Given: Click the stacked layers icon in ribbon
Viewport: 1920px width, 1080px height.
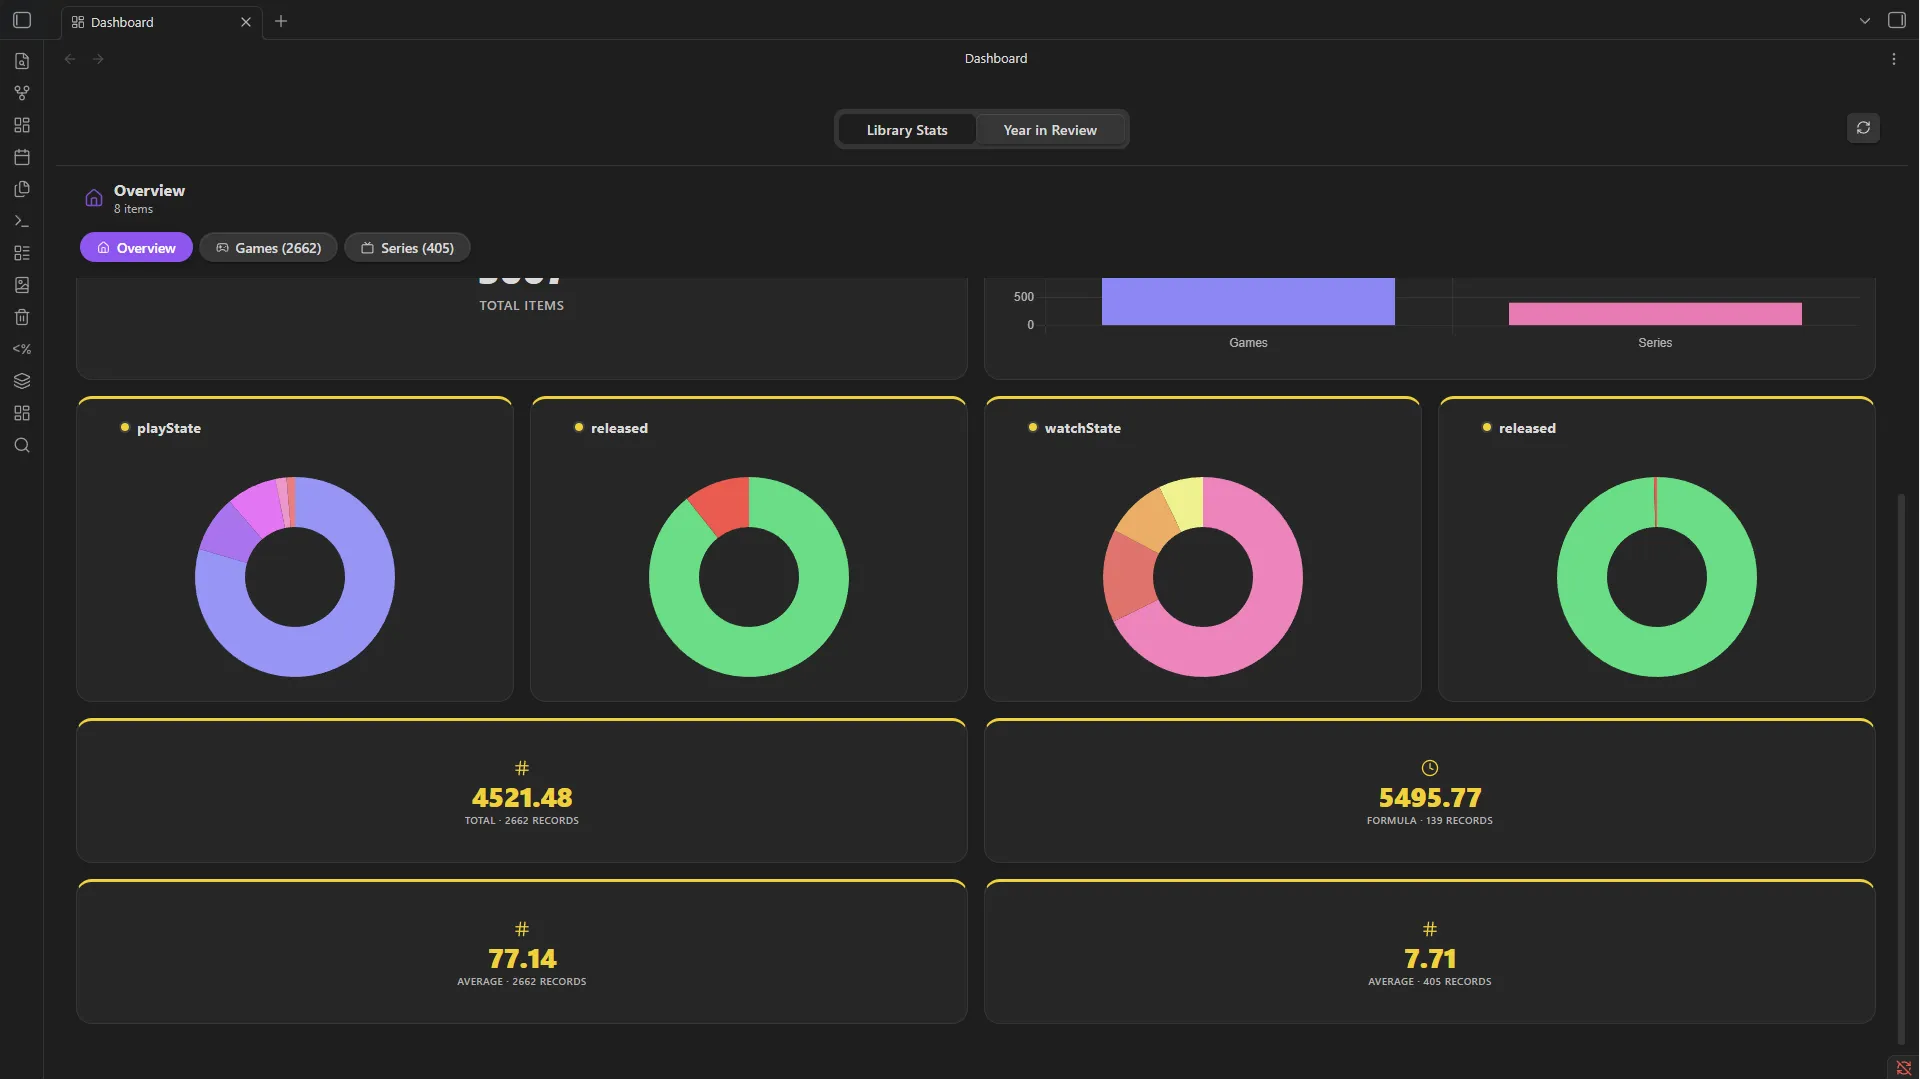Looking at the screenshot, I should (x=22, y=381).
